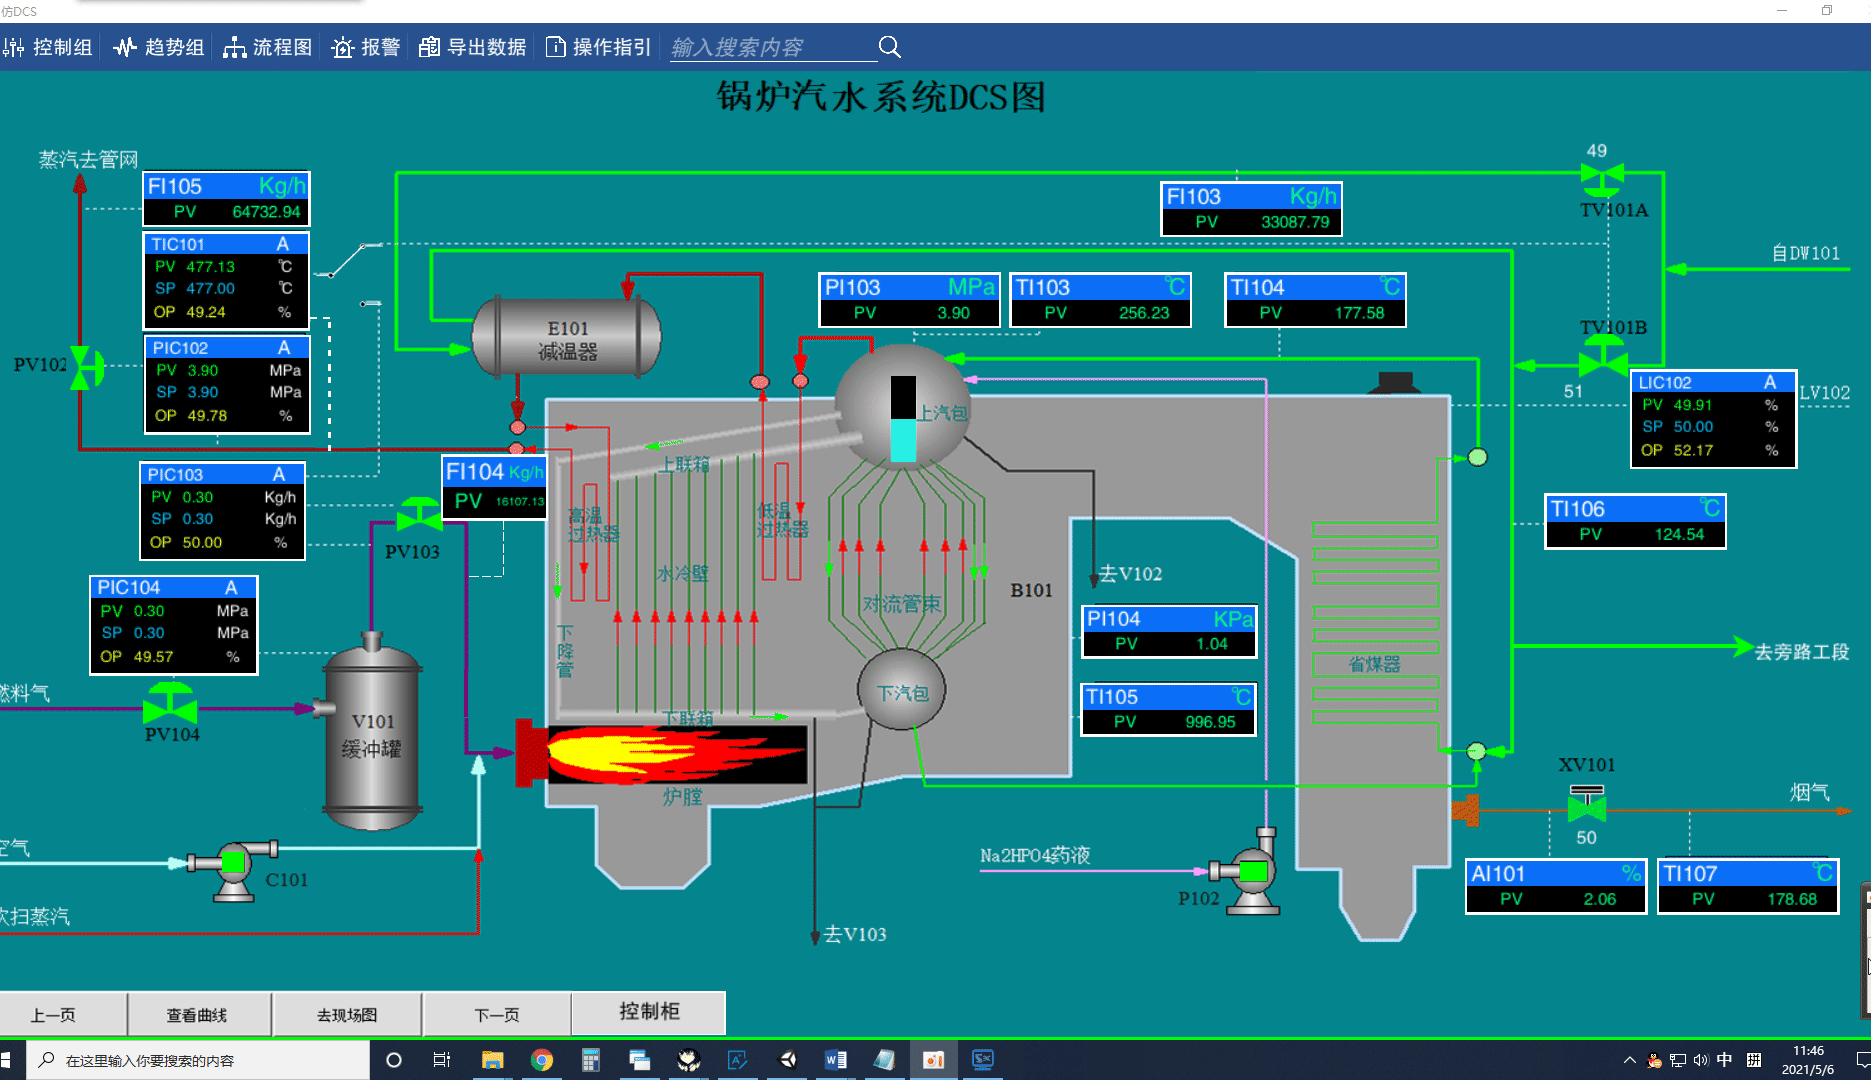This screenshot has height=1080, width=1871.
Task: Select the XV101 flue gas valve
Action: click(x=1587, y=803)
